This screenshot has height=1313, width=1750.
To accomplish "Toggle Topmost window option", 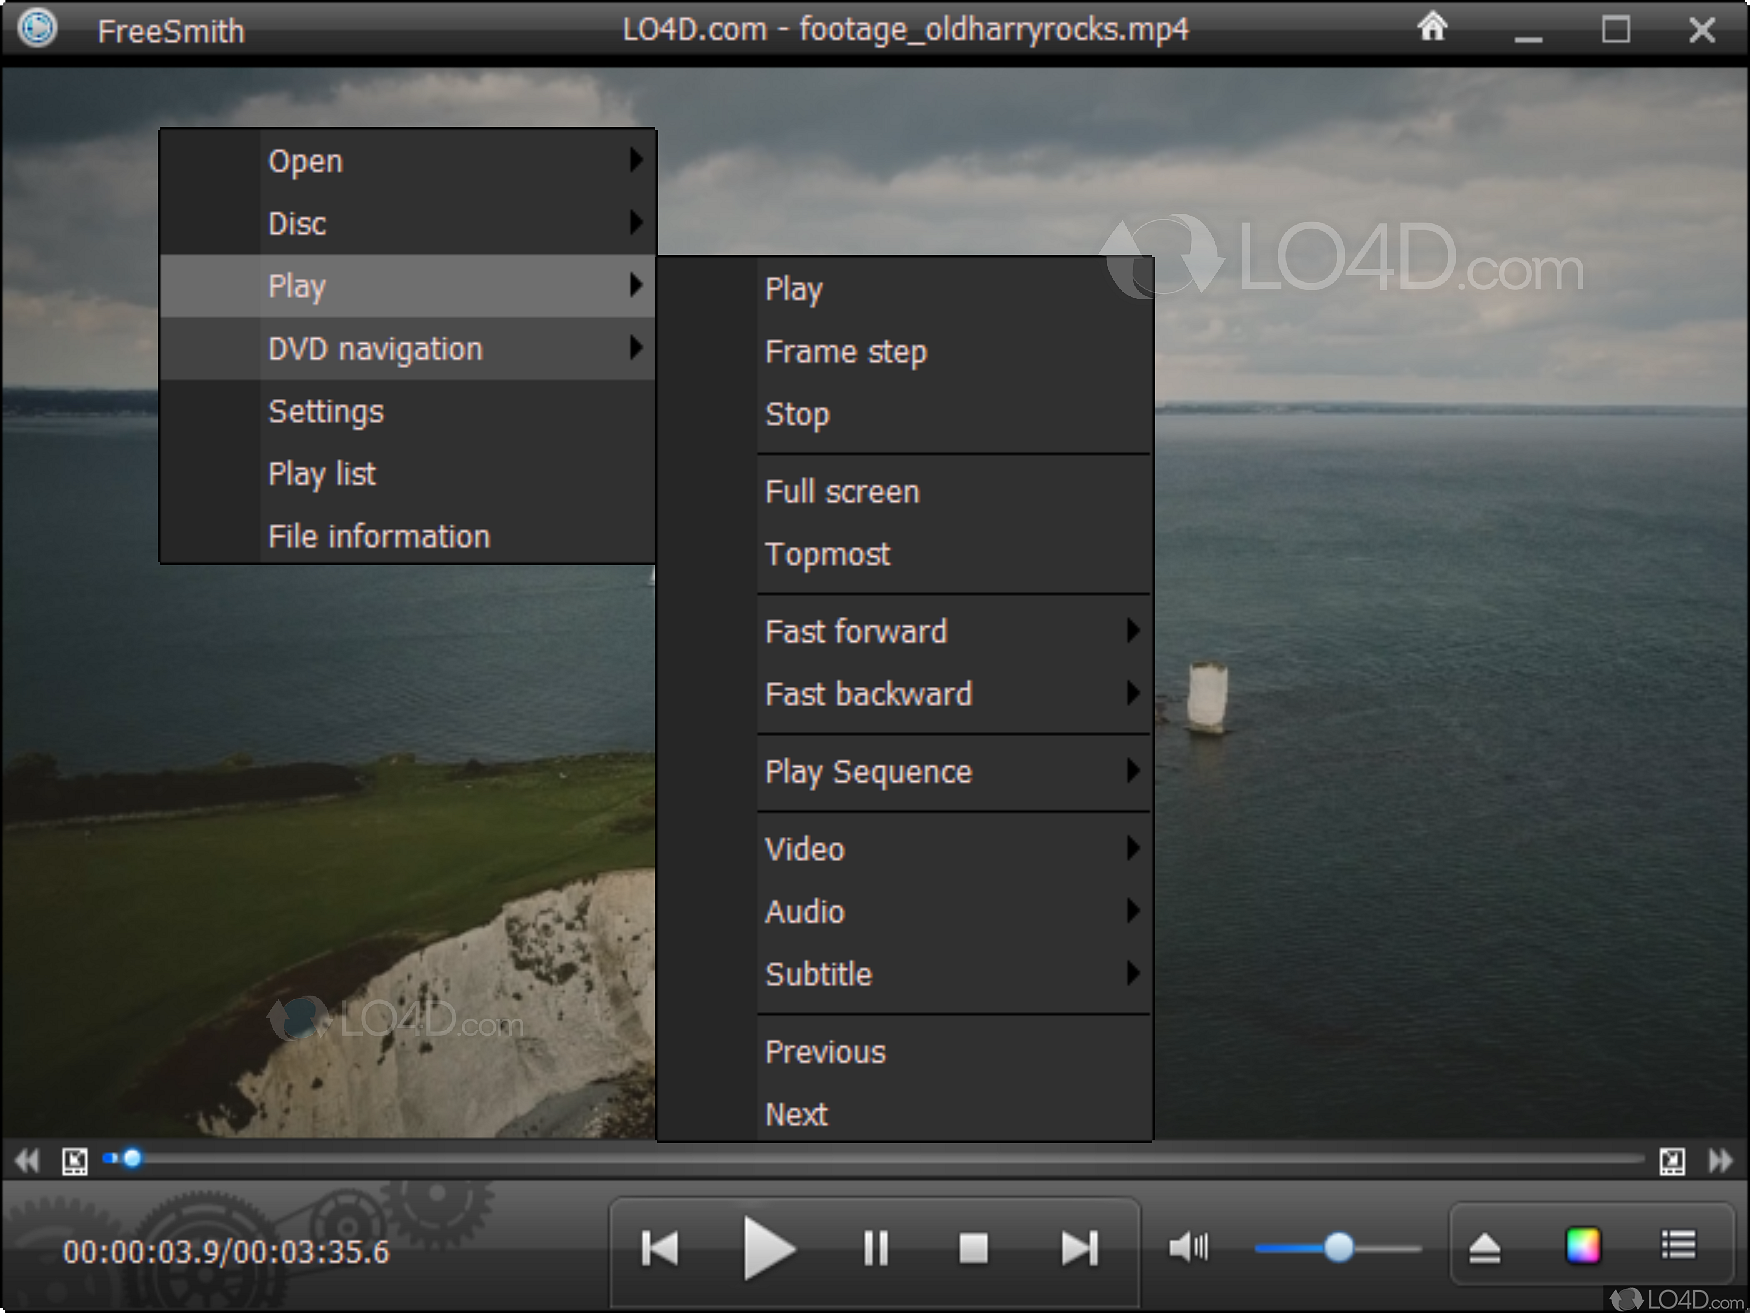I will [827, 554].
